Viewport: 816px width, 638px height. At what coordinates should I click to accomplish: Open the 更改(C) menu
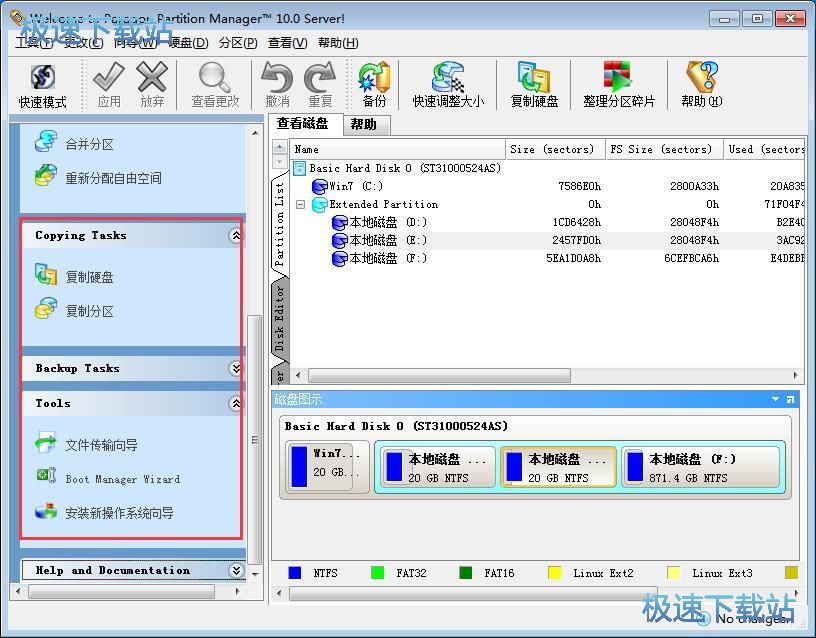coord(83,43)
